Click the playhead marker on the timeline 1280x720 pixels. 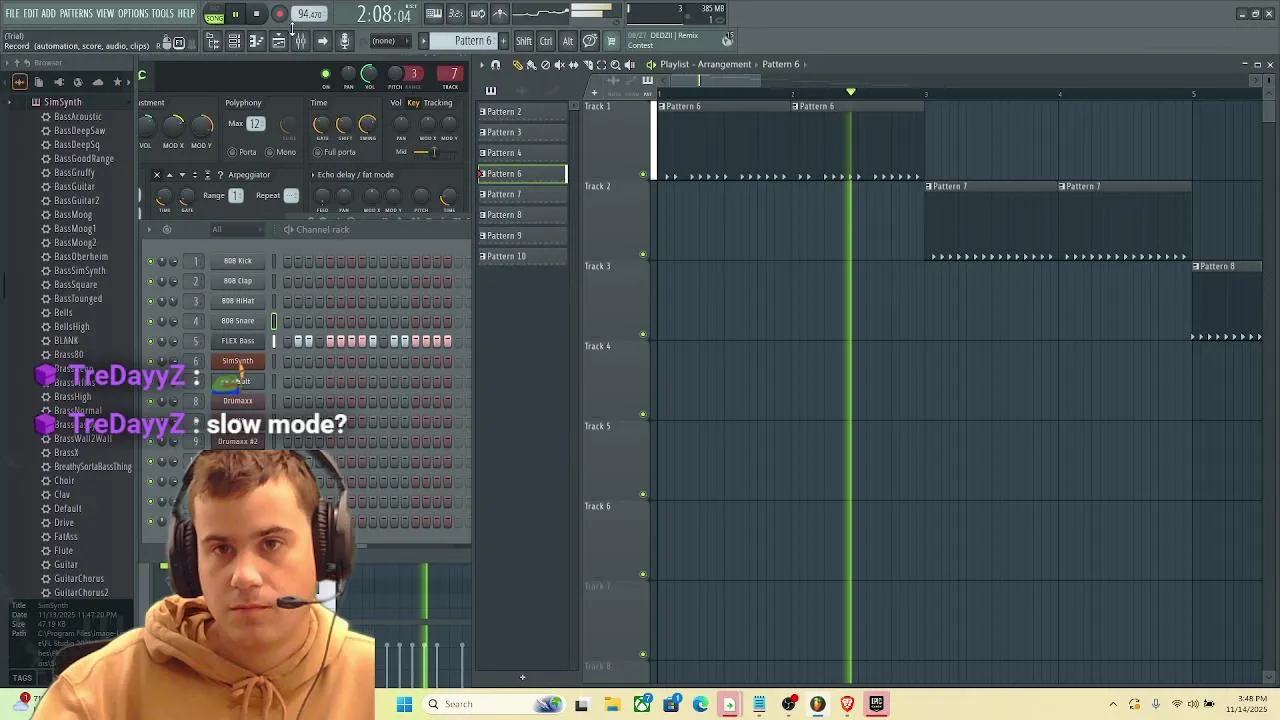(851, 92)
